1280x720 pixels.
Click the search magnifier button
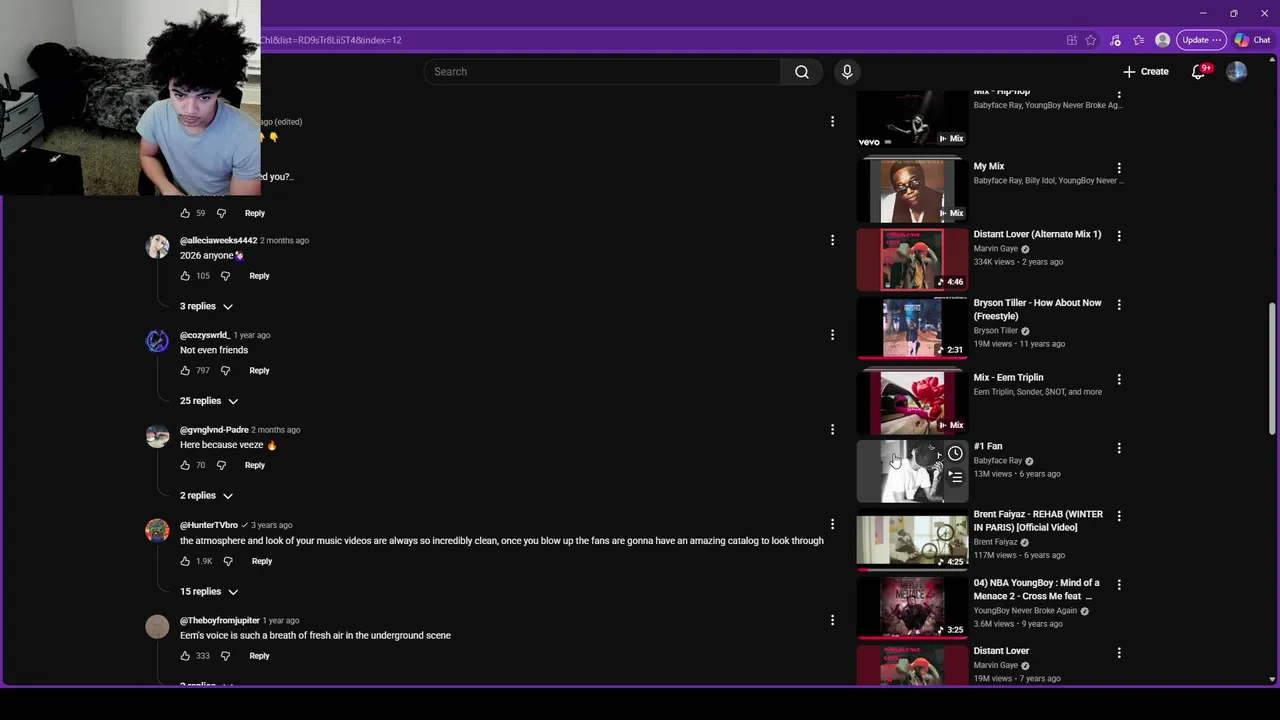click(x=802, y=72)
